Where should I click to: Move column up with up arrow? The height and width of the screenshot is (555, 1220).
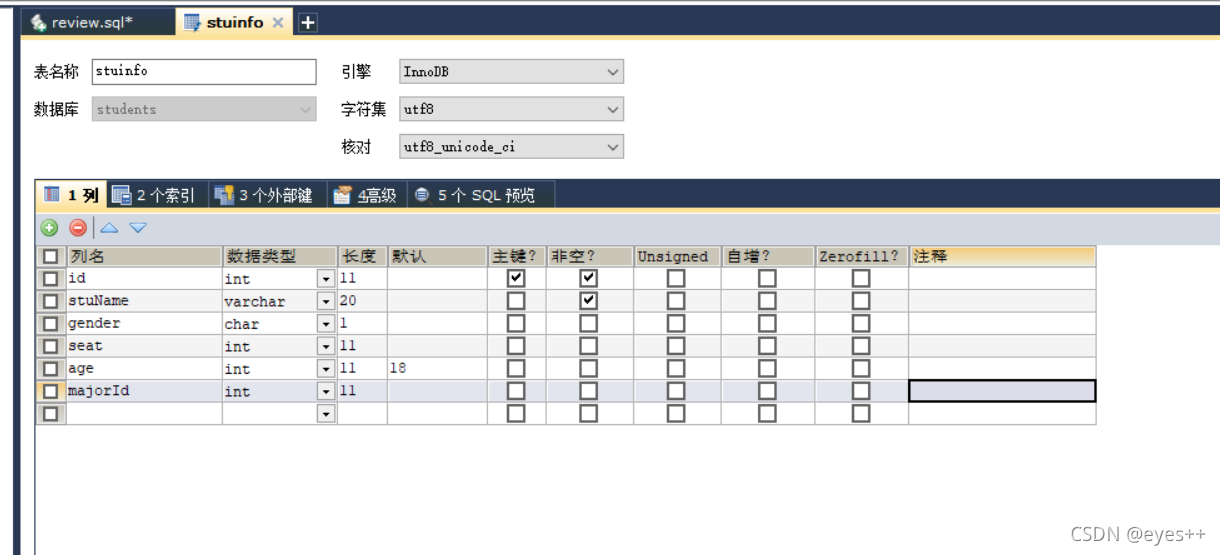(x=109, y=228)
